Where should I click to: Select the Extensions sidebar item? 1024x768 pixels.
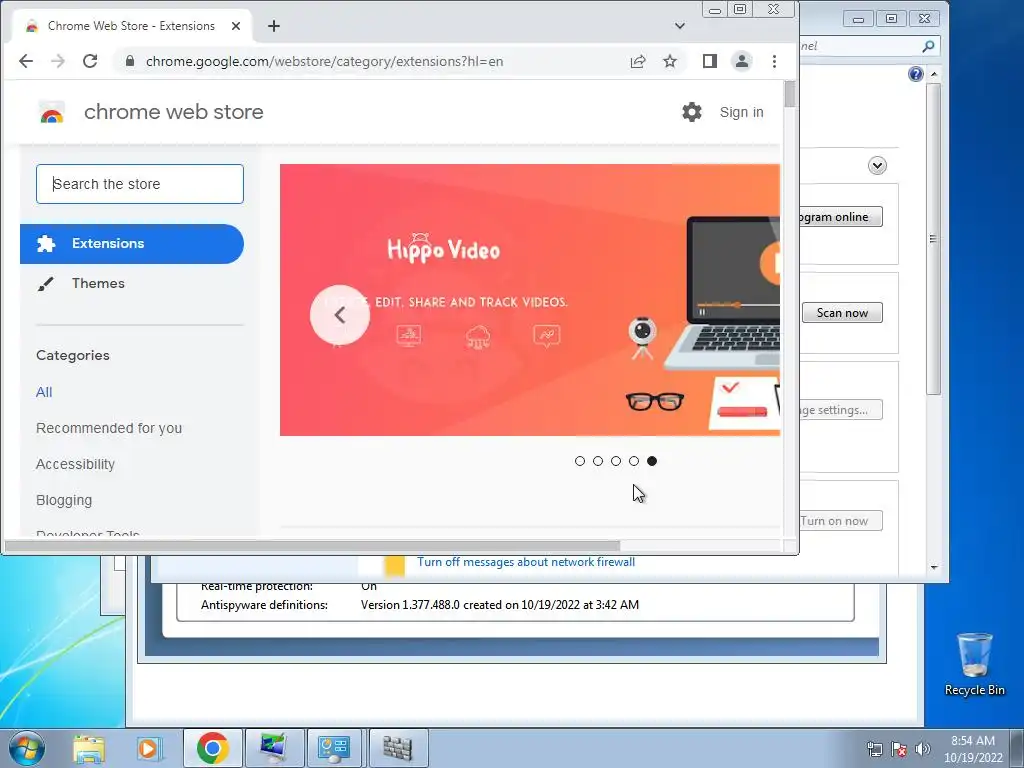pos(132,244)
